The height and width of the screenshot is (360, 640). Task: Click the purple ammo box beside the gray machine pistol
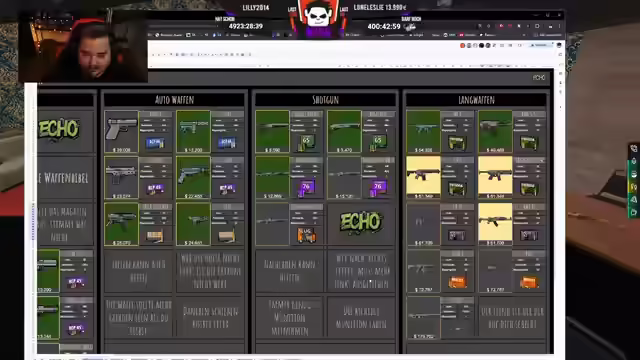(x=155, y=189)
